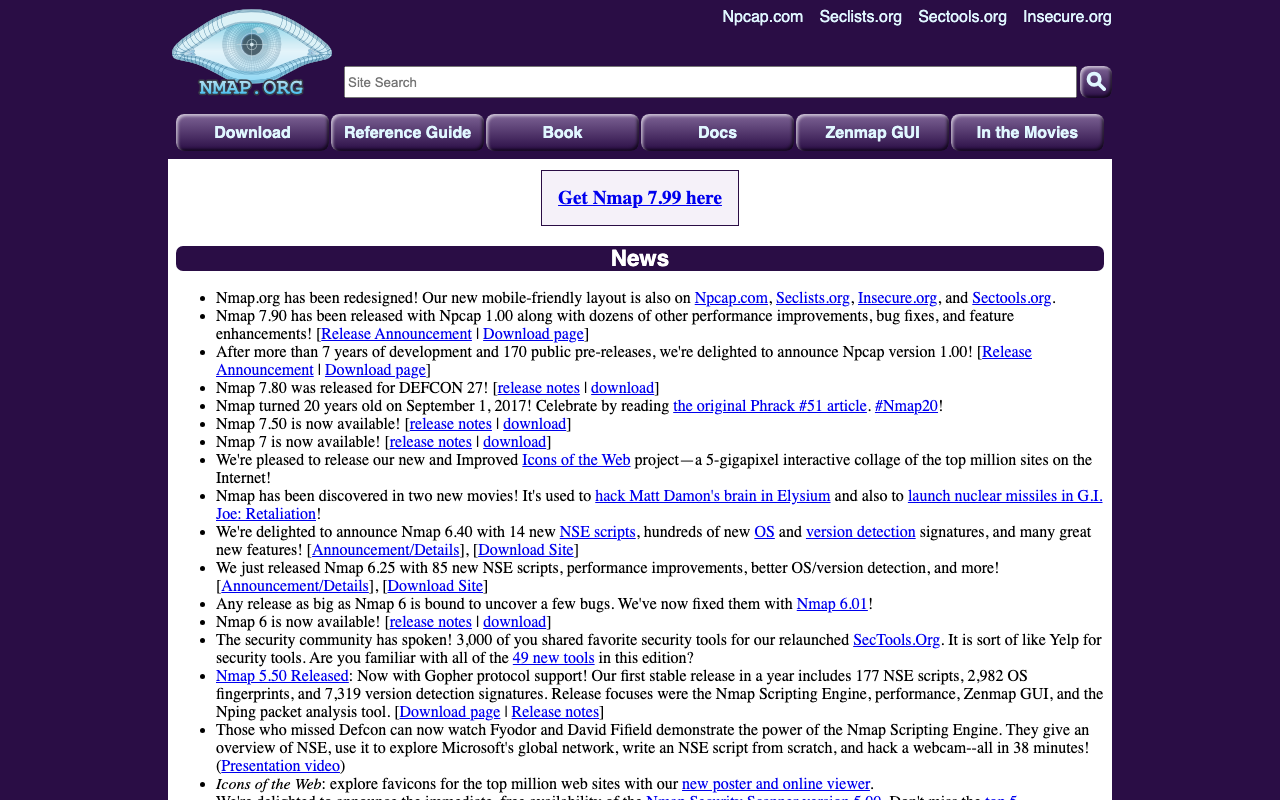
Task: Click download link for Nmap 6
Action: click(x=514, y=622)
